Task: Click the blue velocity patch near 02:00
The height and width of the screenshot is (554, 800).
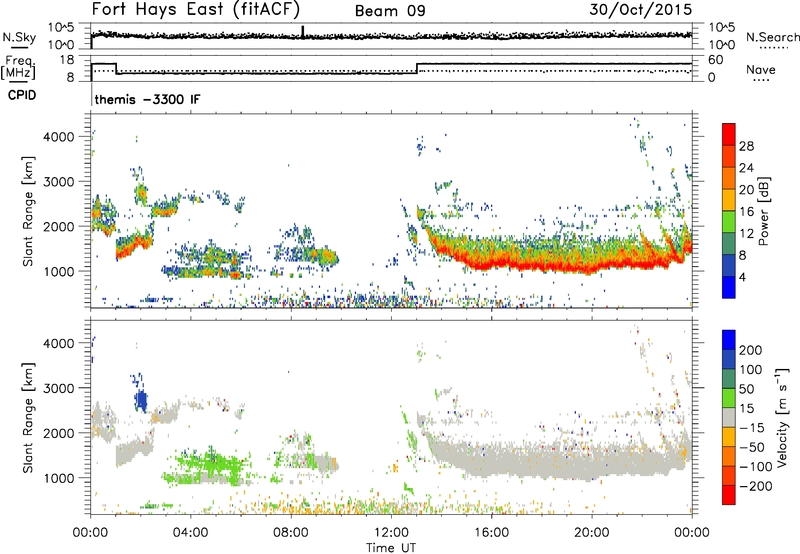Action: (141, 400)
